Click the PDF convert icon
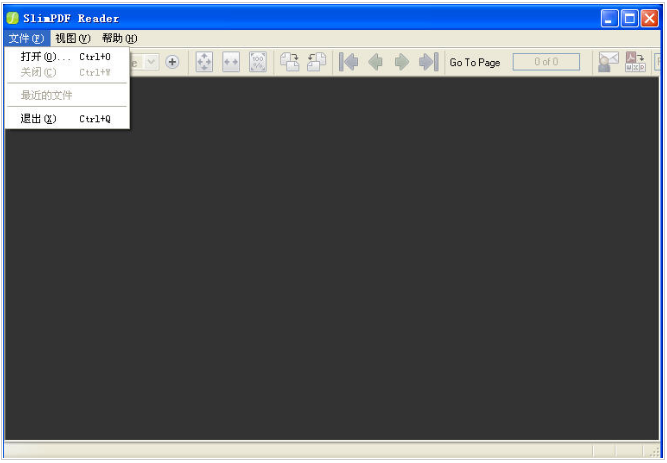The width and height of the screenshot is (667, 463). click(x=635, y=62)
